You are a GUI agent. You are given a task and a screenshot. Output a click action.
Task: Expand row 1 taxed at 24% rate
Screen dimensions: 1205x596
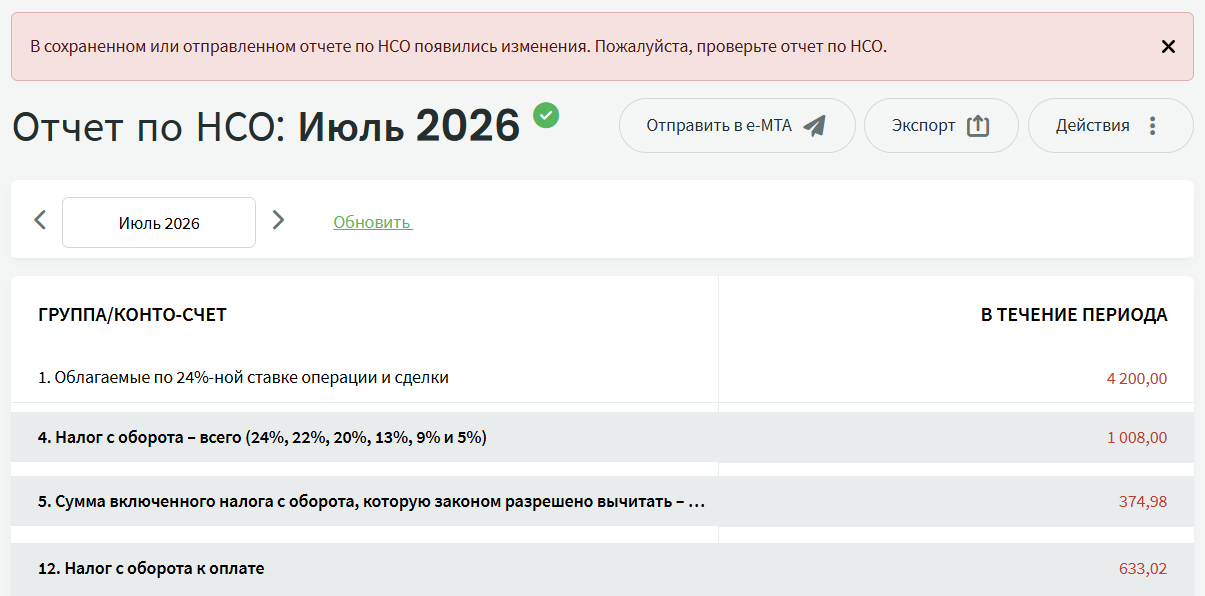(602, 378)
